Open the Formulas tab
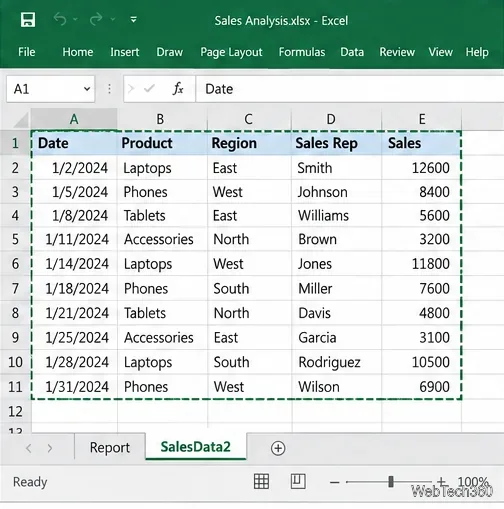Screen dimensions: 504x509 302,52
